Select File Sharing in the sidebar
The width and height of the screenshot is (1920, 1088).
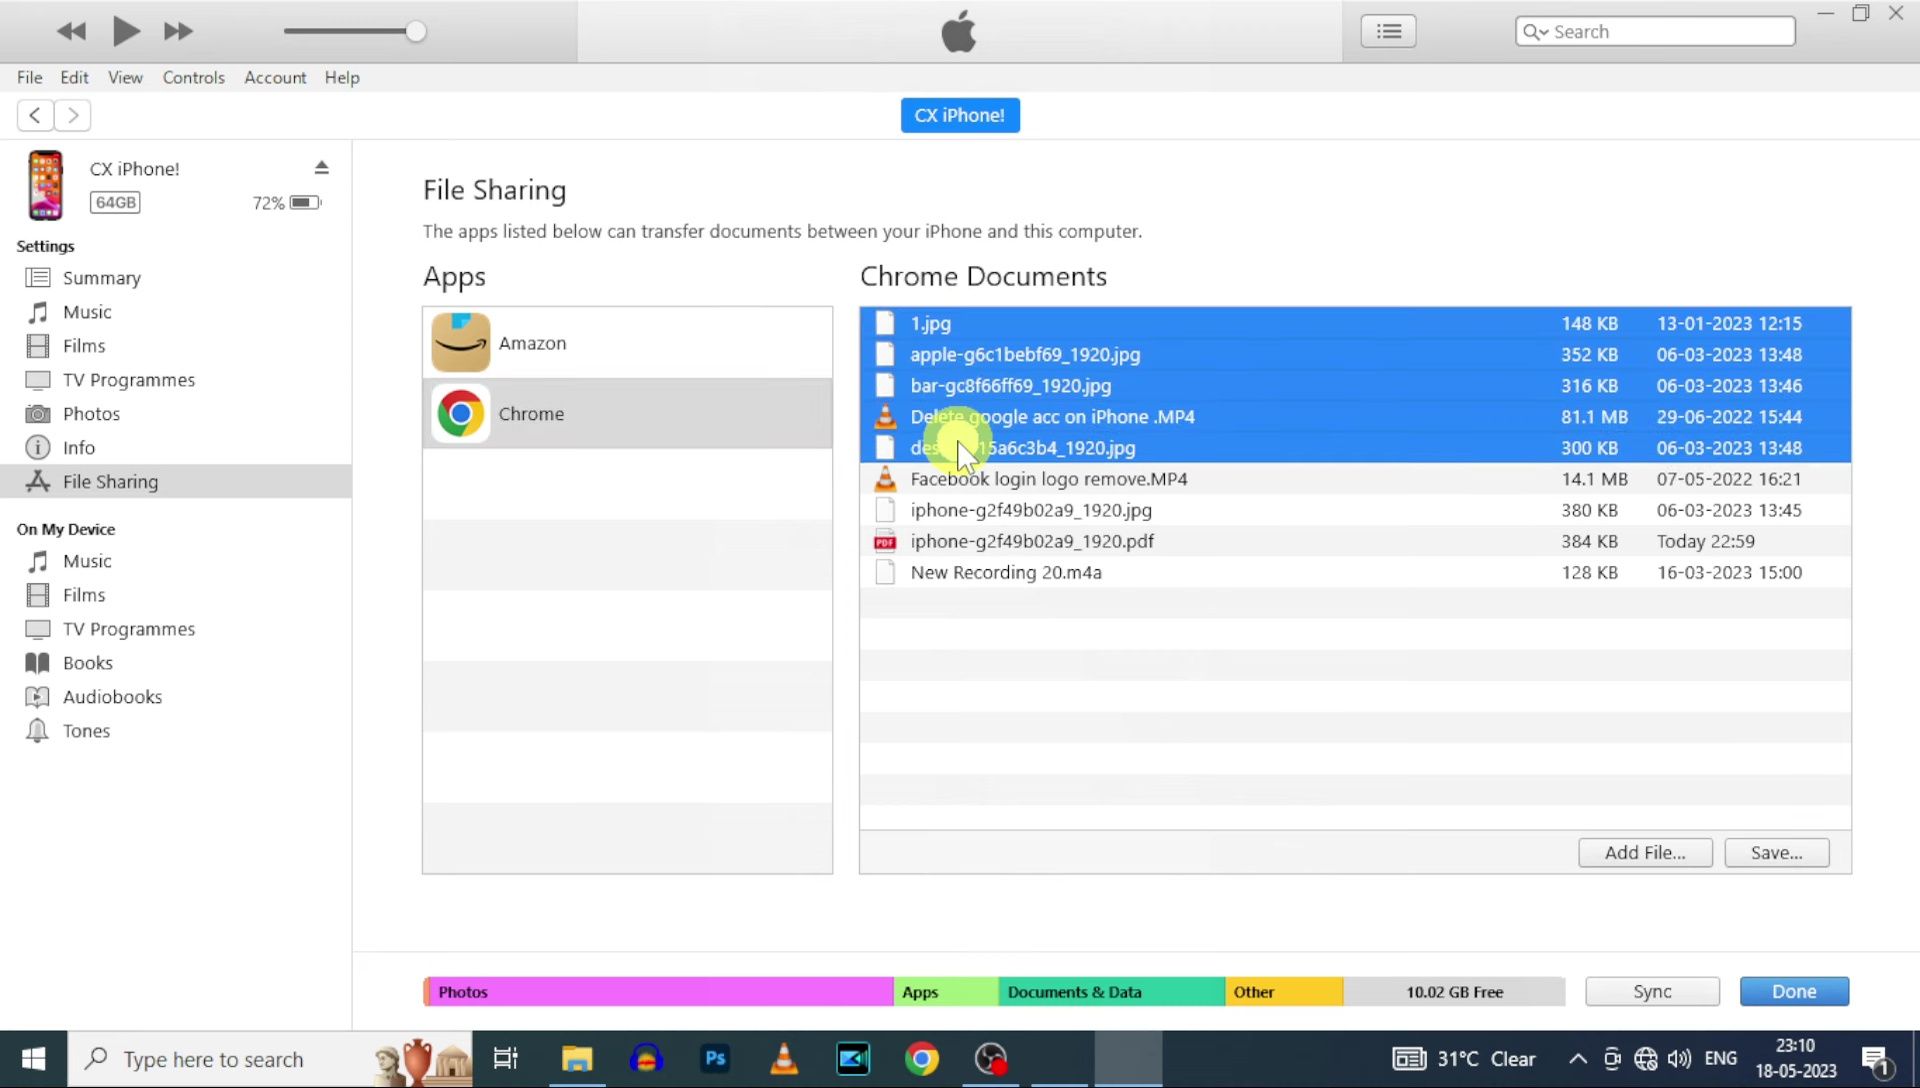tap(175, 481)
